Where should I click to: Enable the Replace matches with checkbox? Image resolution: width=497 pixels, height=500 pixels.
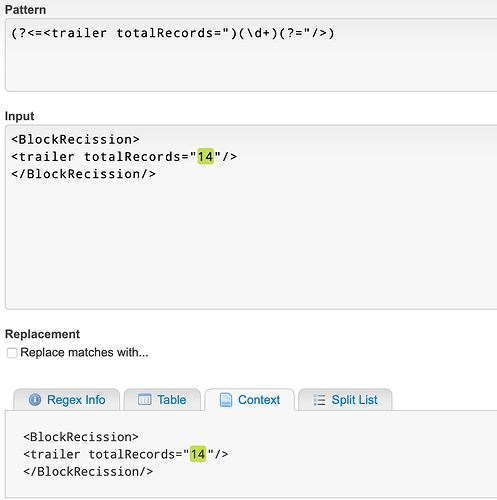[12, 353]
